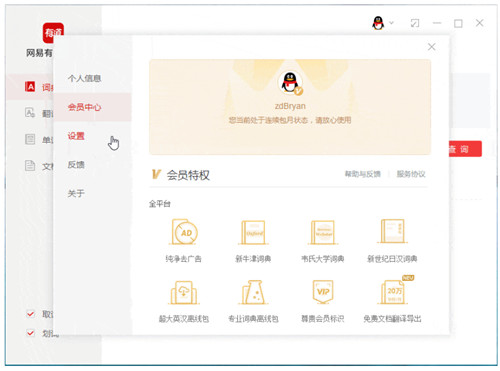The image size is (500, 371).
Task: Open the 韦氏大学词典 dictionary icon
Action: point(323,232)
